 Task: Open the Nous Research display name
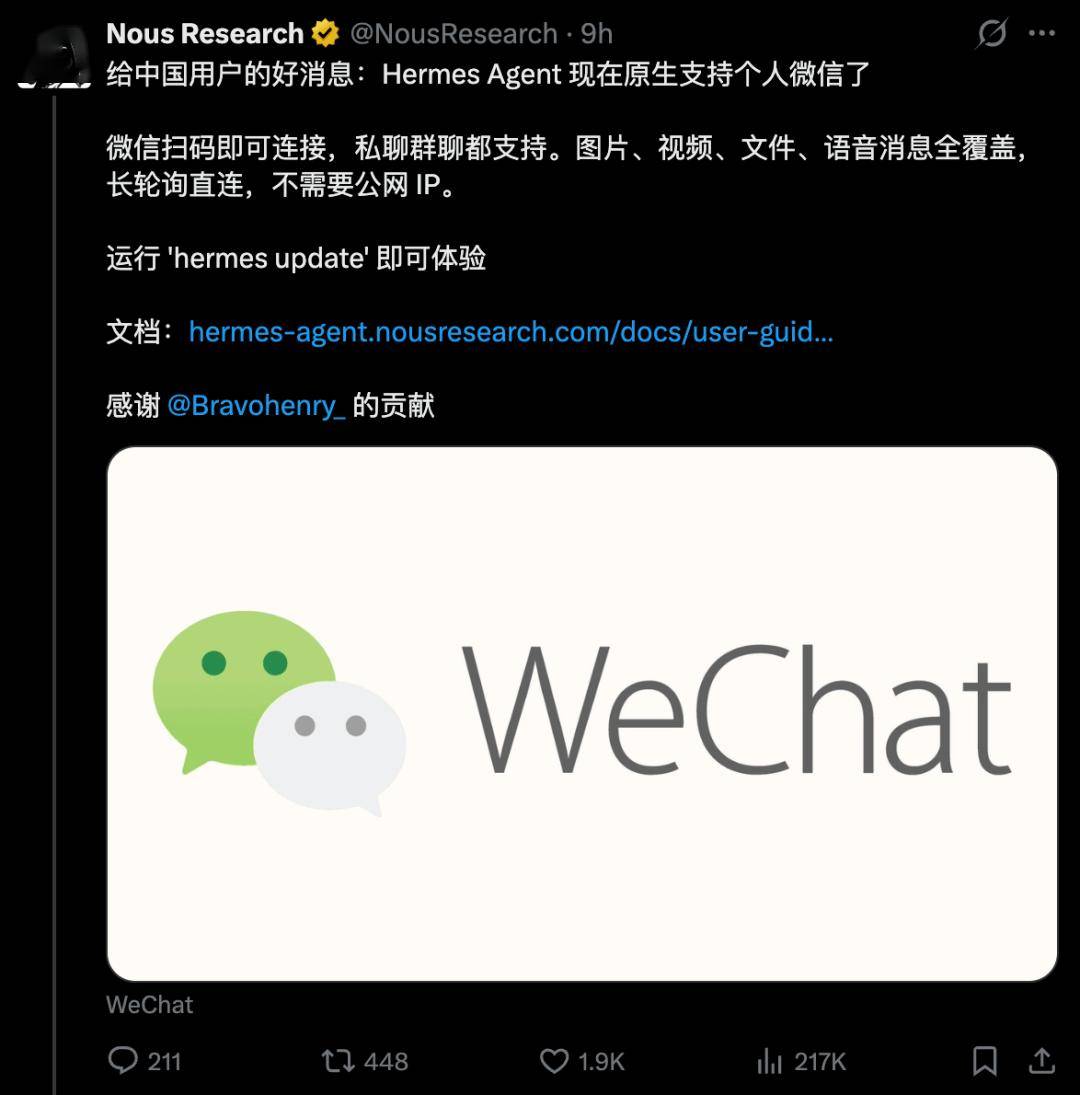tap(205, 34)
